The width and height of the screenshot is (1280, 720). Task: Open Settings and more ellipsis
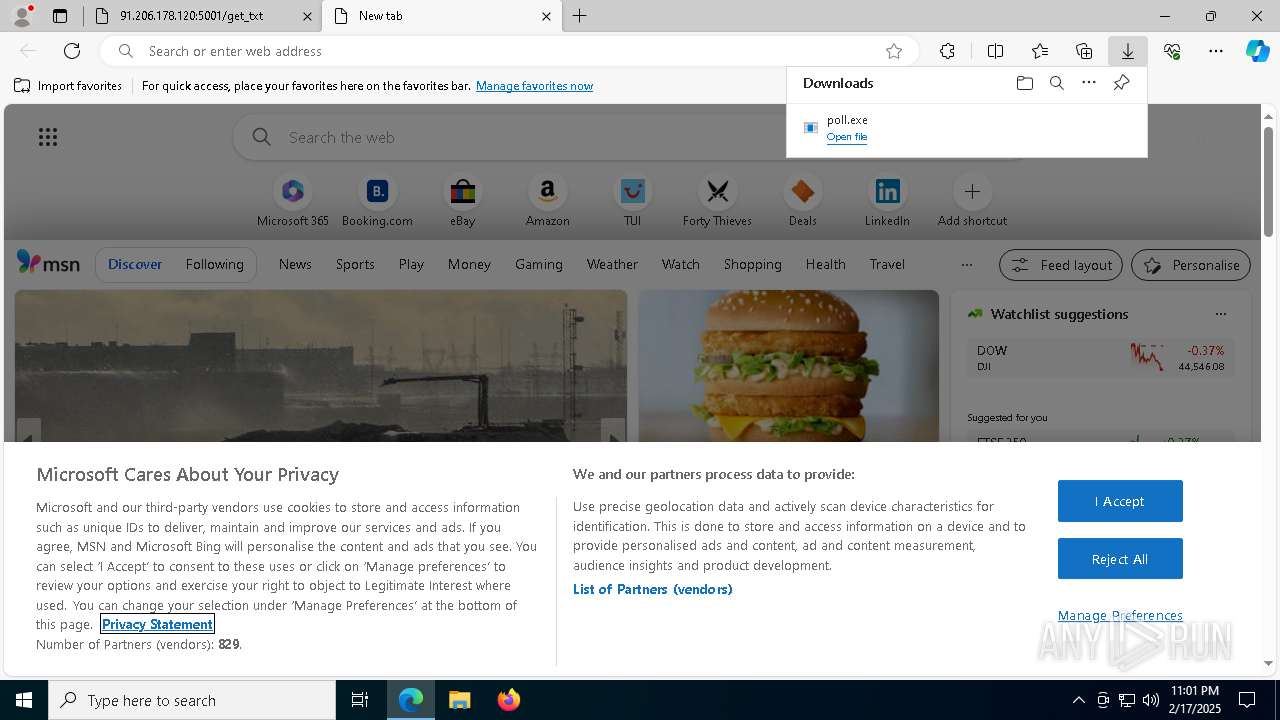1216,51
